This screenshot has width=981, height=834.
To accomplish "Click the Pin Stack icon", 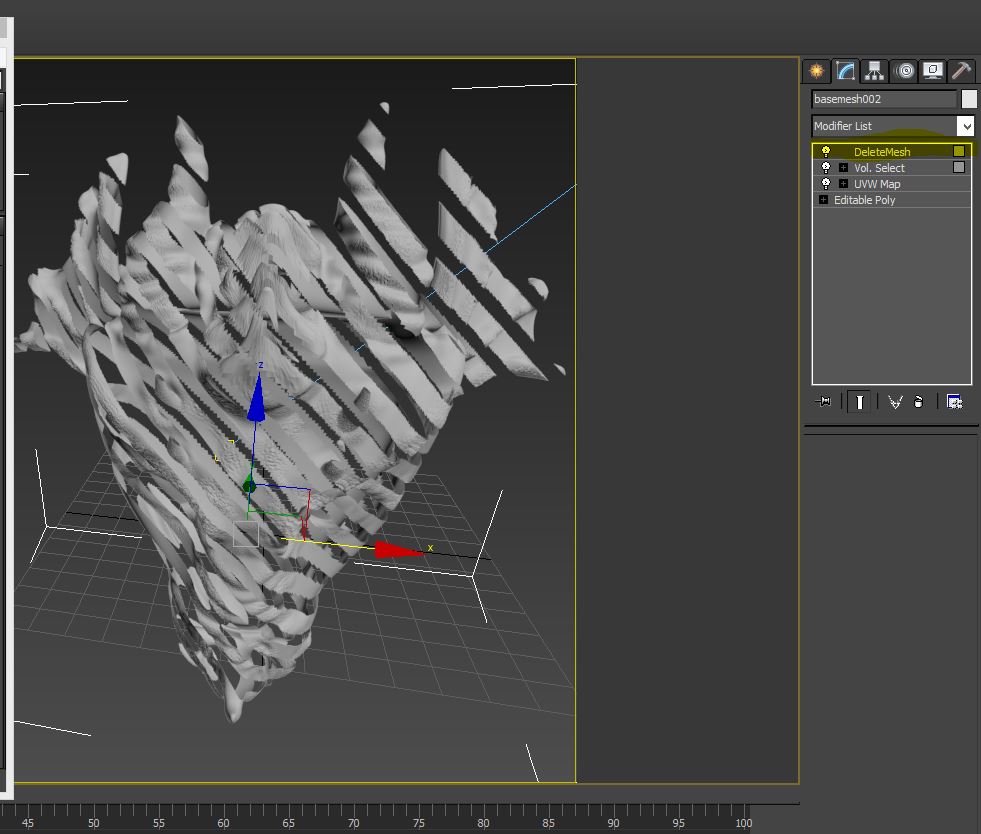I will click(823, 401).
